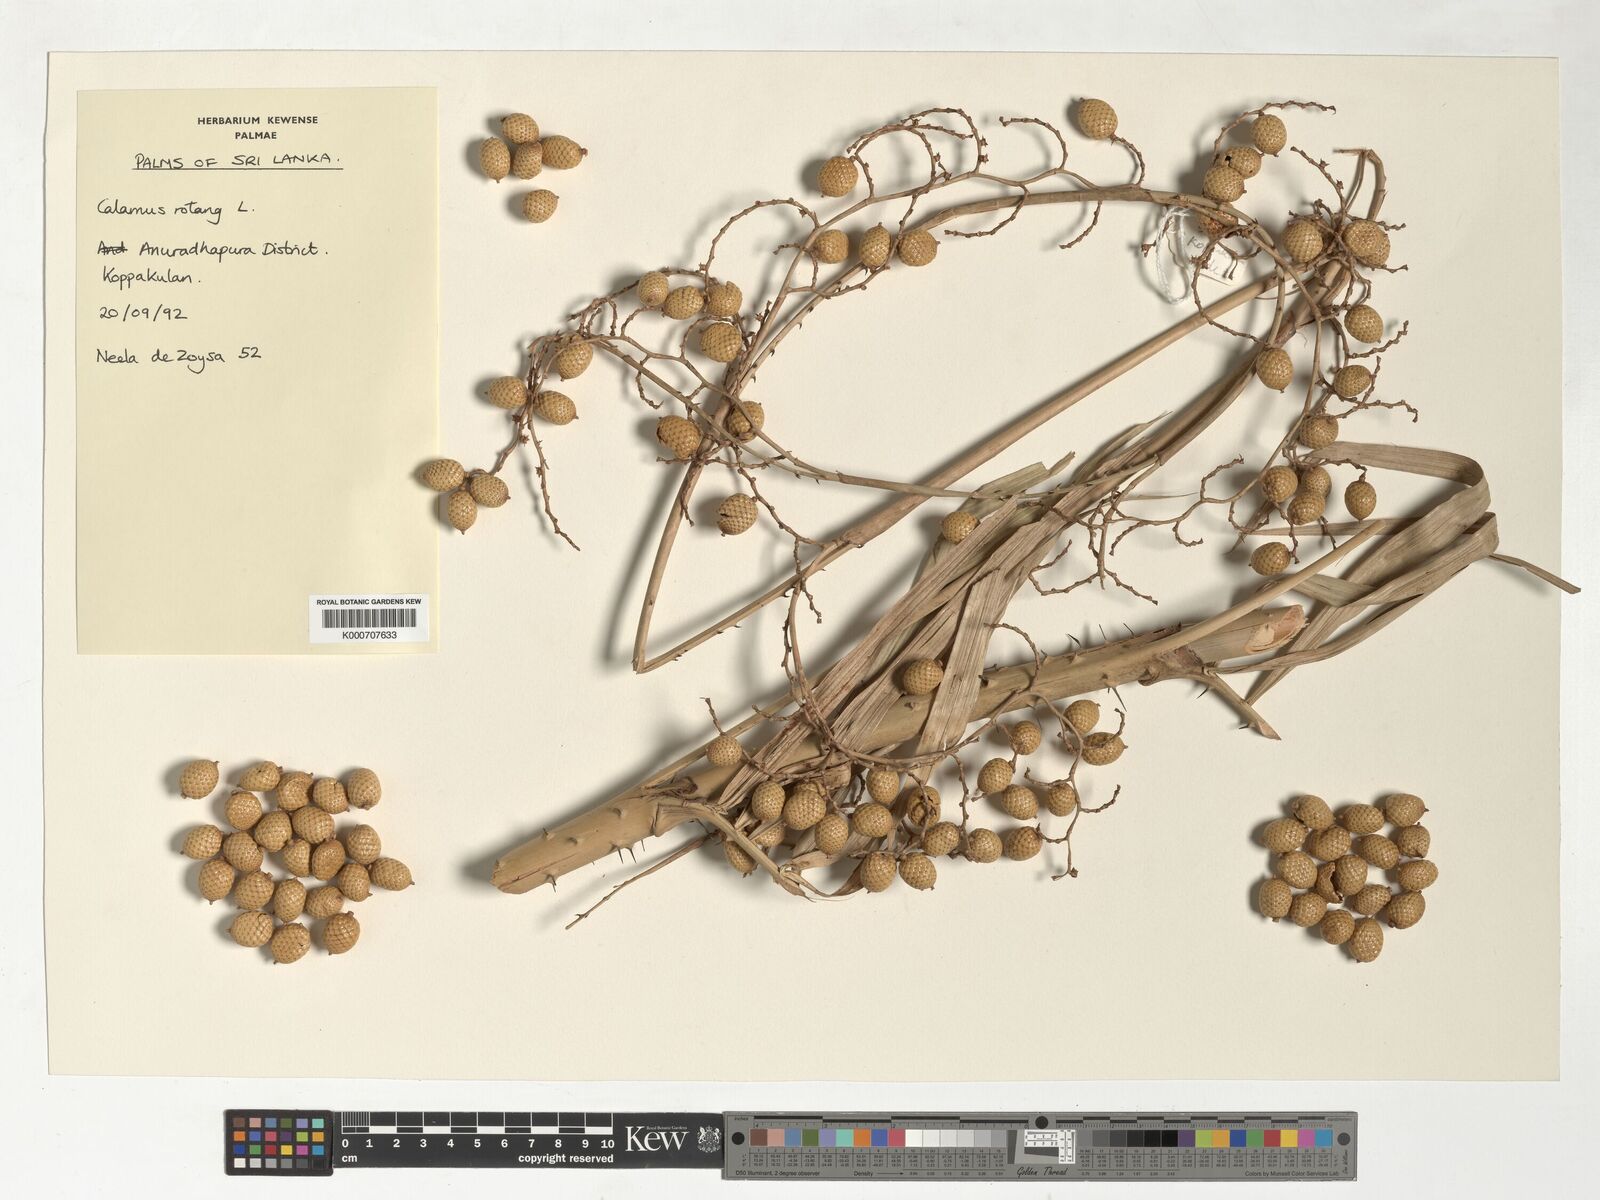Click the 'Palms of Sri Lanka' heading
Screen dimensions: 1600x1200
tap(238, 159)
